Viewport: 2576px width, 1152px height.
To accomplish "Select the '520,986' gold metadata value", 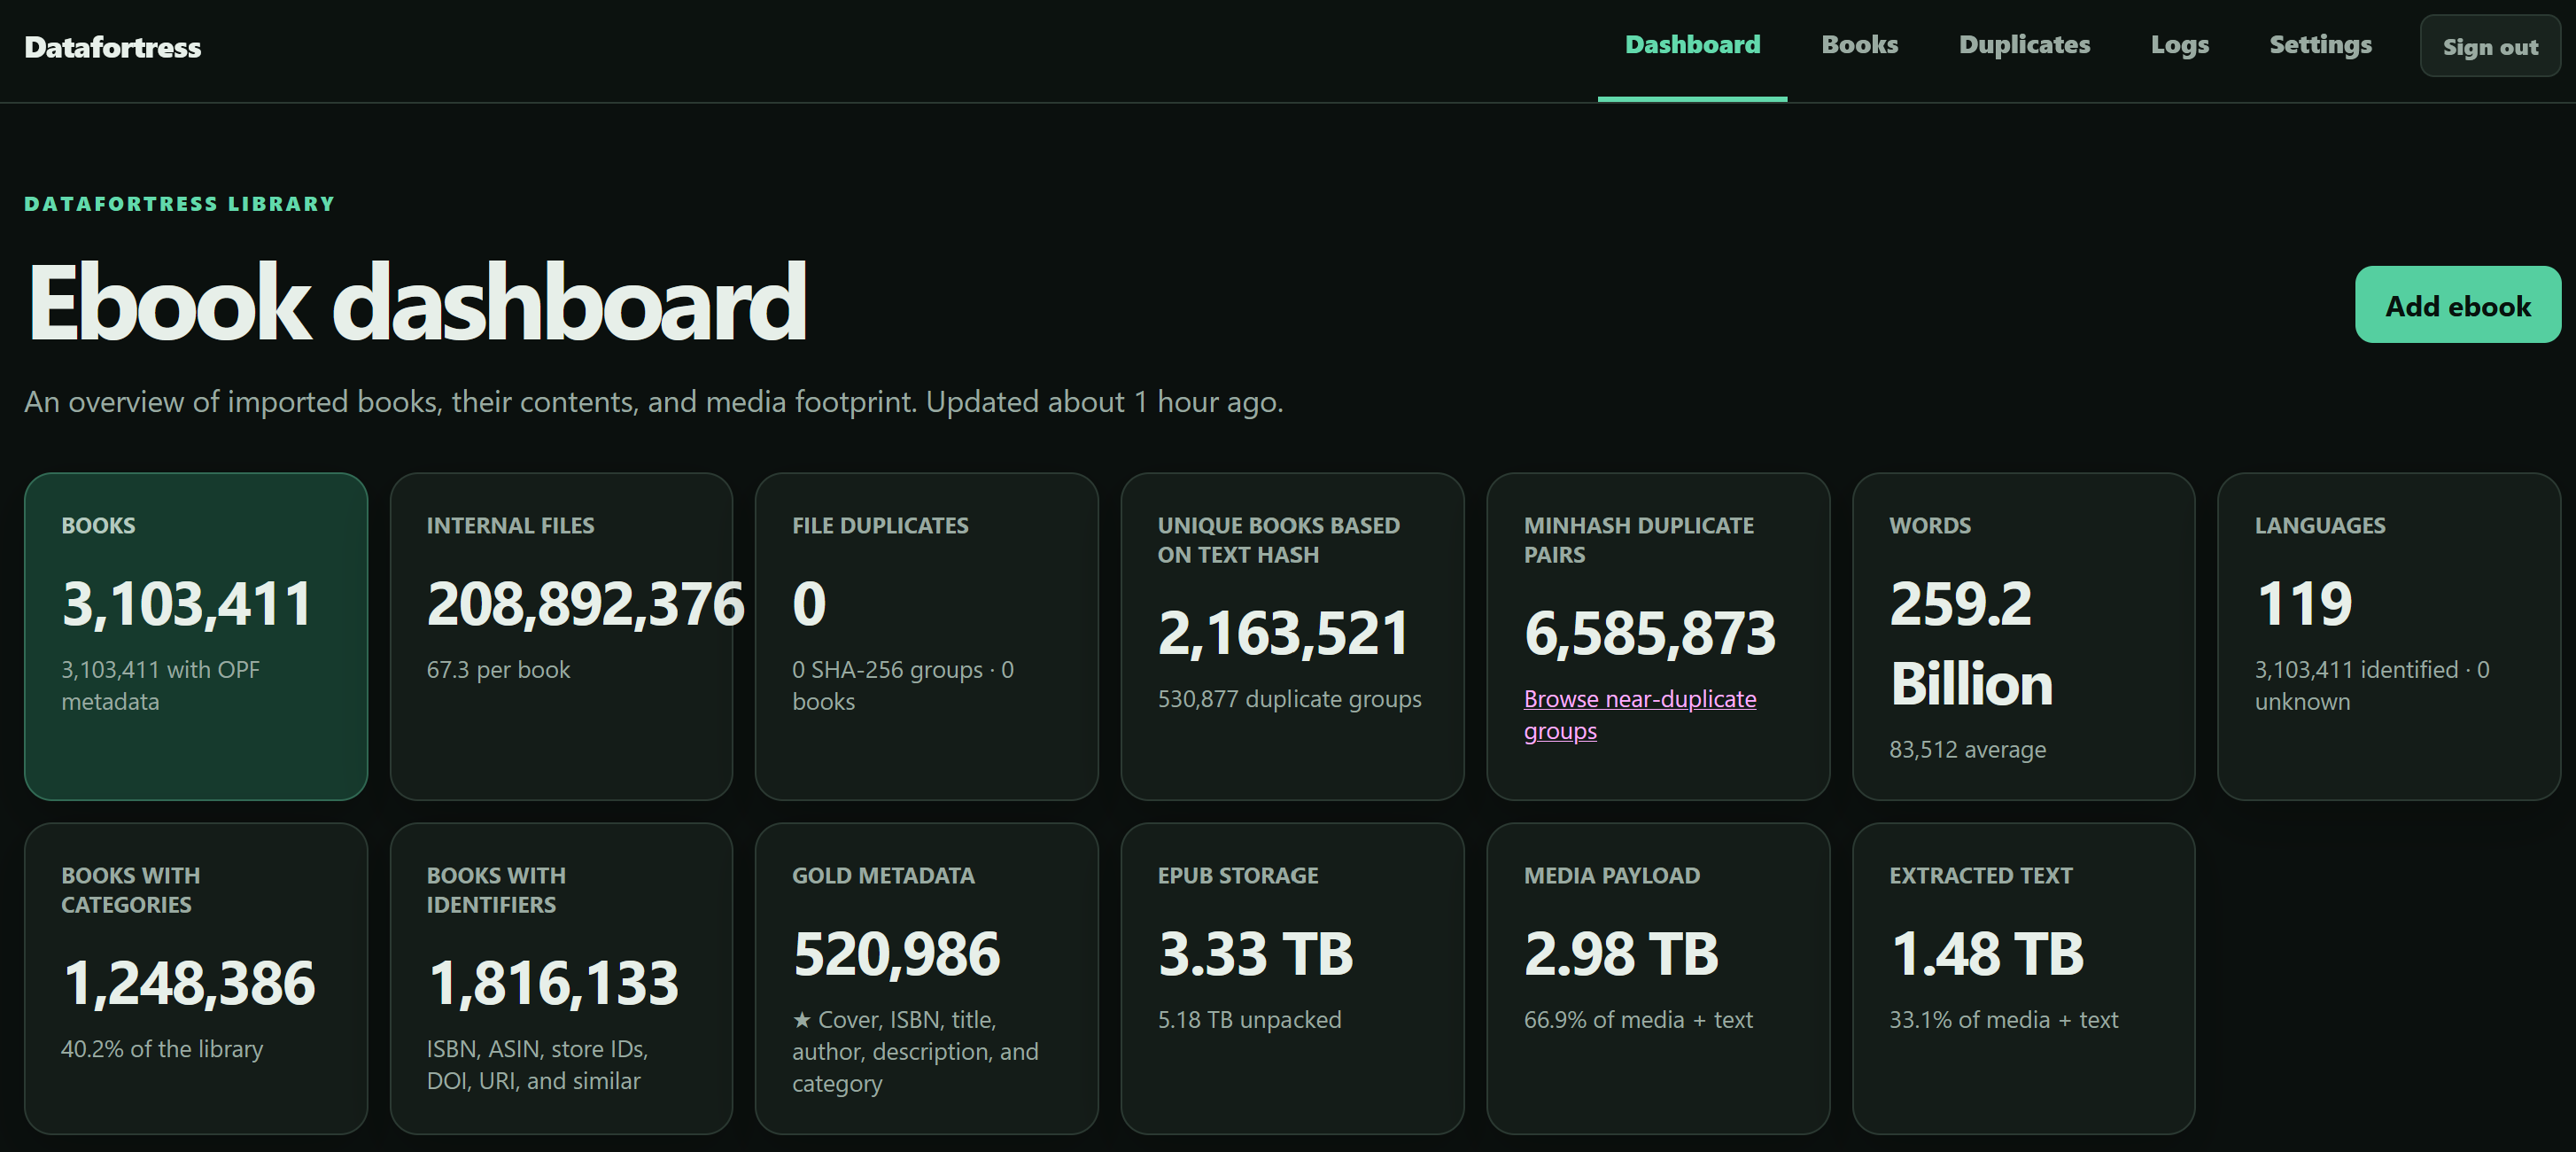I will (896, 954).
